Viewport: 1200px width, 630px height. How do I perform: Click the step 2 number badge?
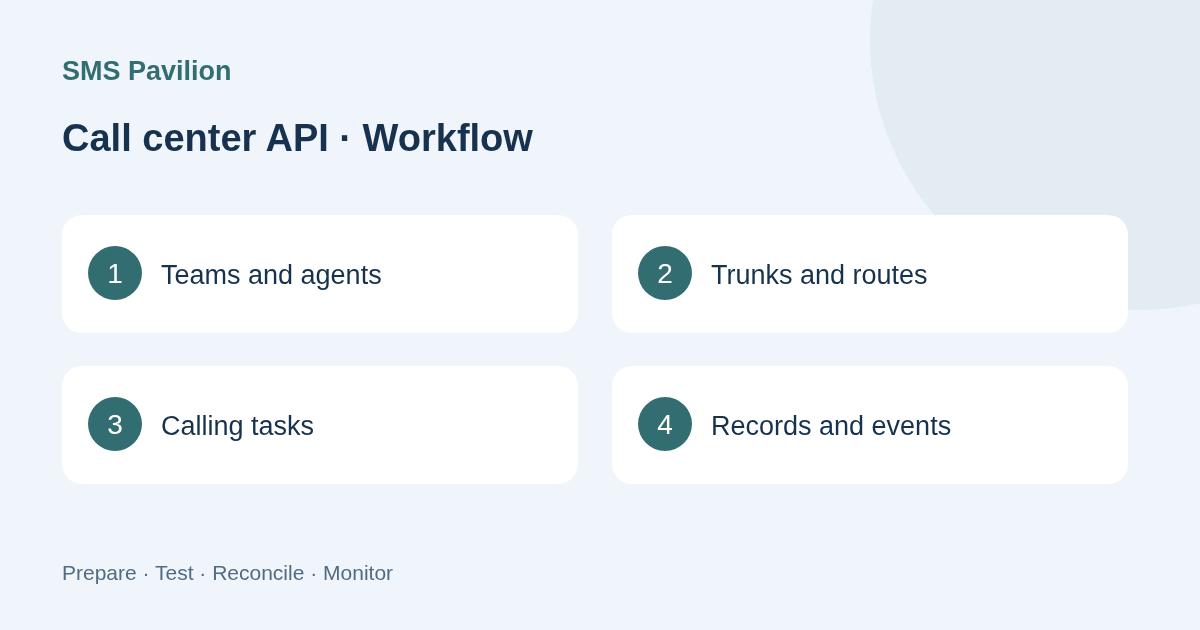click(x=665, y=273)
